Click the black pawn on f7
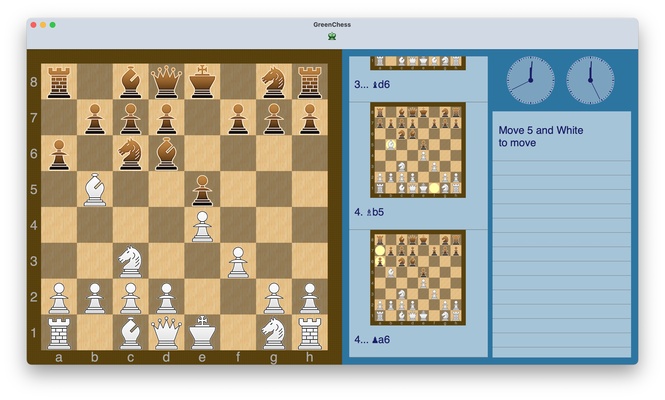The image size is (665, 400). pos(238,119)
